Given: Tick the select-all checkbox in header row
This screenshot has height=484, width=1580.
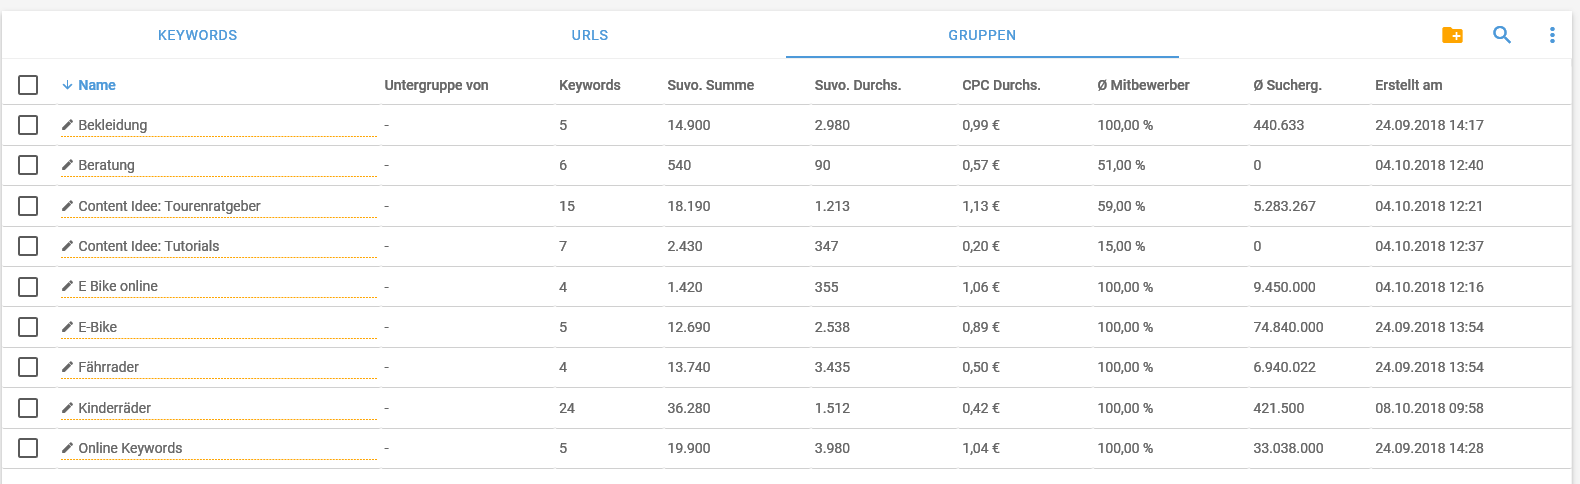Looking at the screenshot, I should (28, 85).
